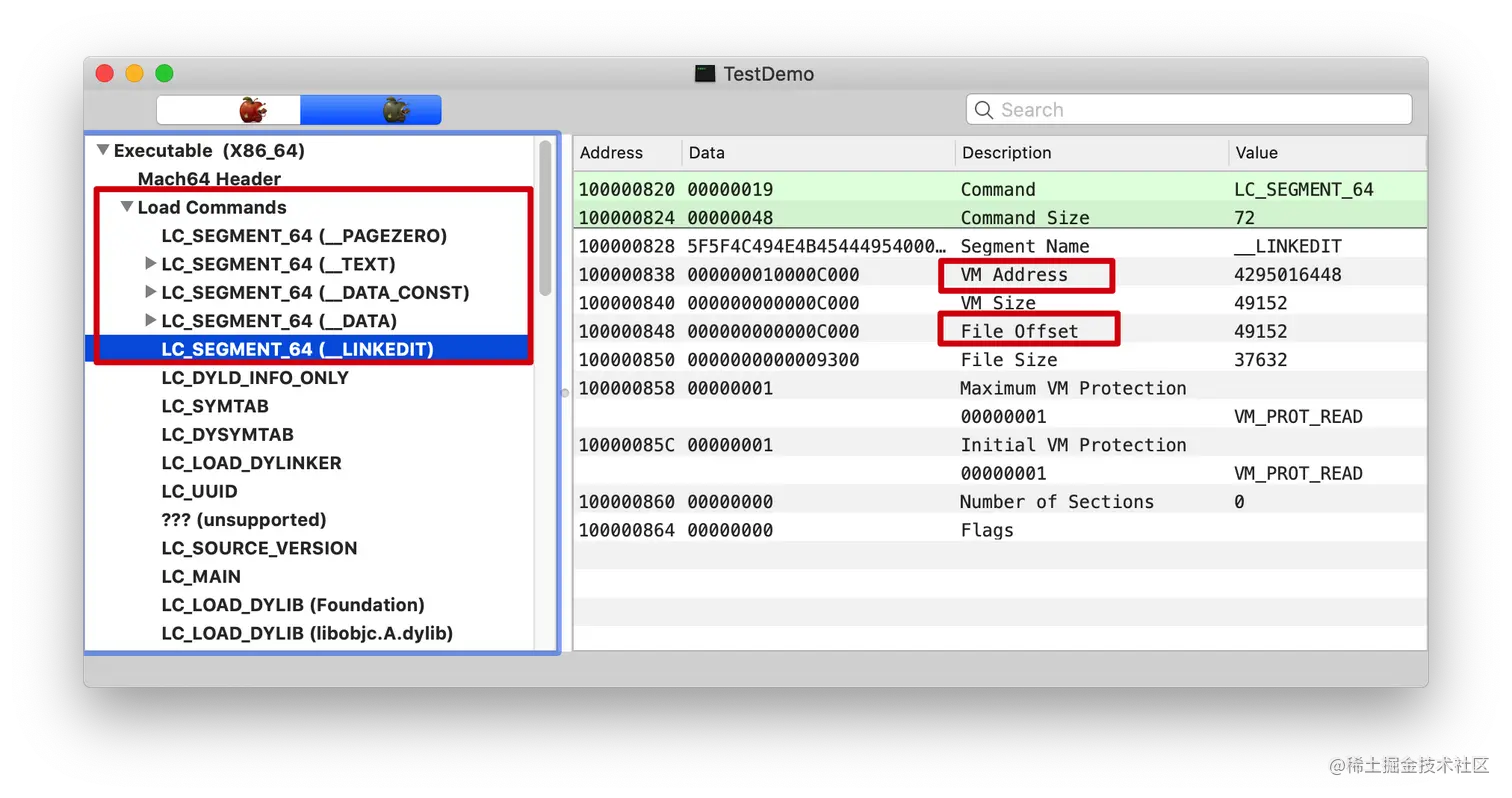Select the Command Size row

(x=1000, y=217)
